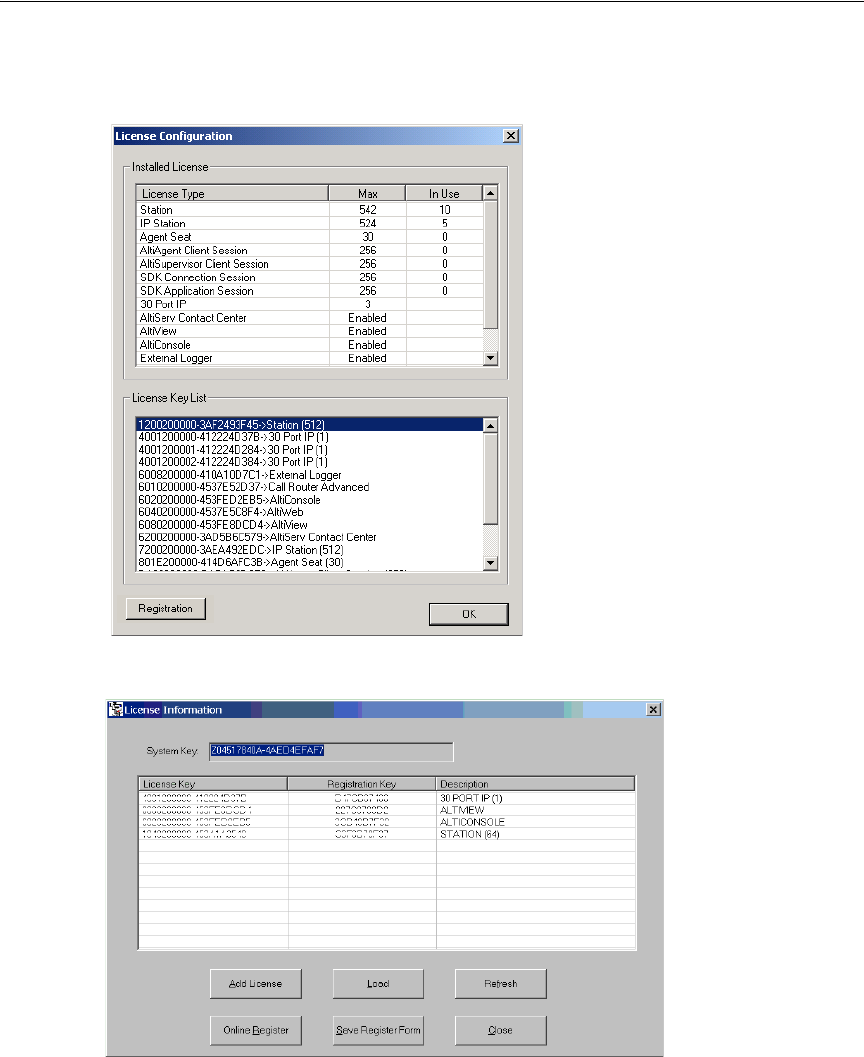Viewport: 864px width, 1057px height.
Task: Confirm License Configuration with OK button
Action: pyautogui.click(x=468, y=614)
